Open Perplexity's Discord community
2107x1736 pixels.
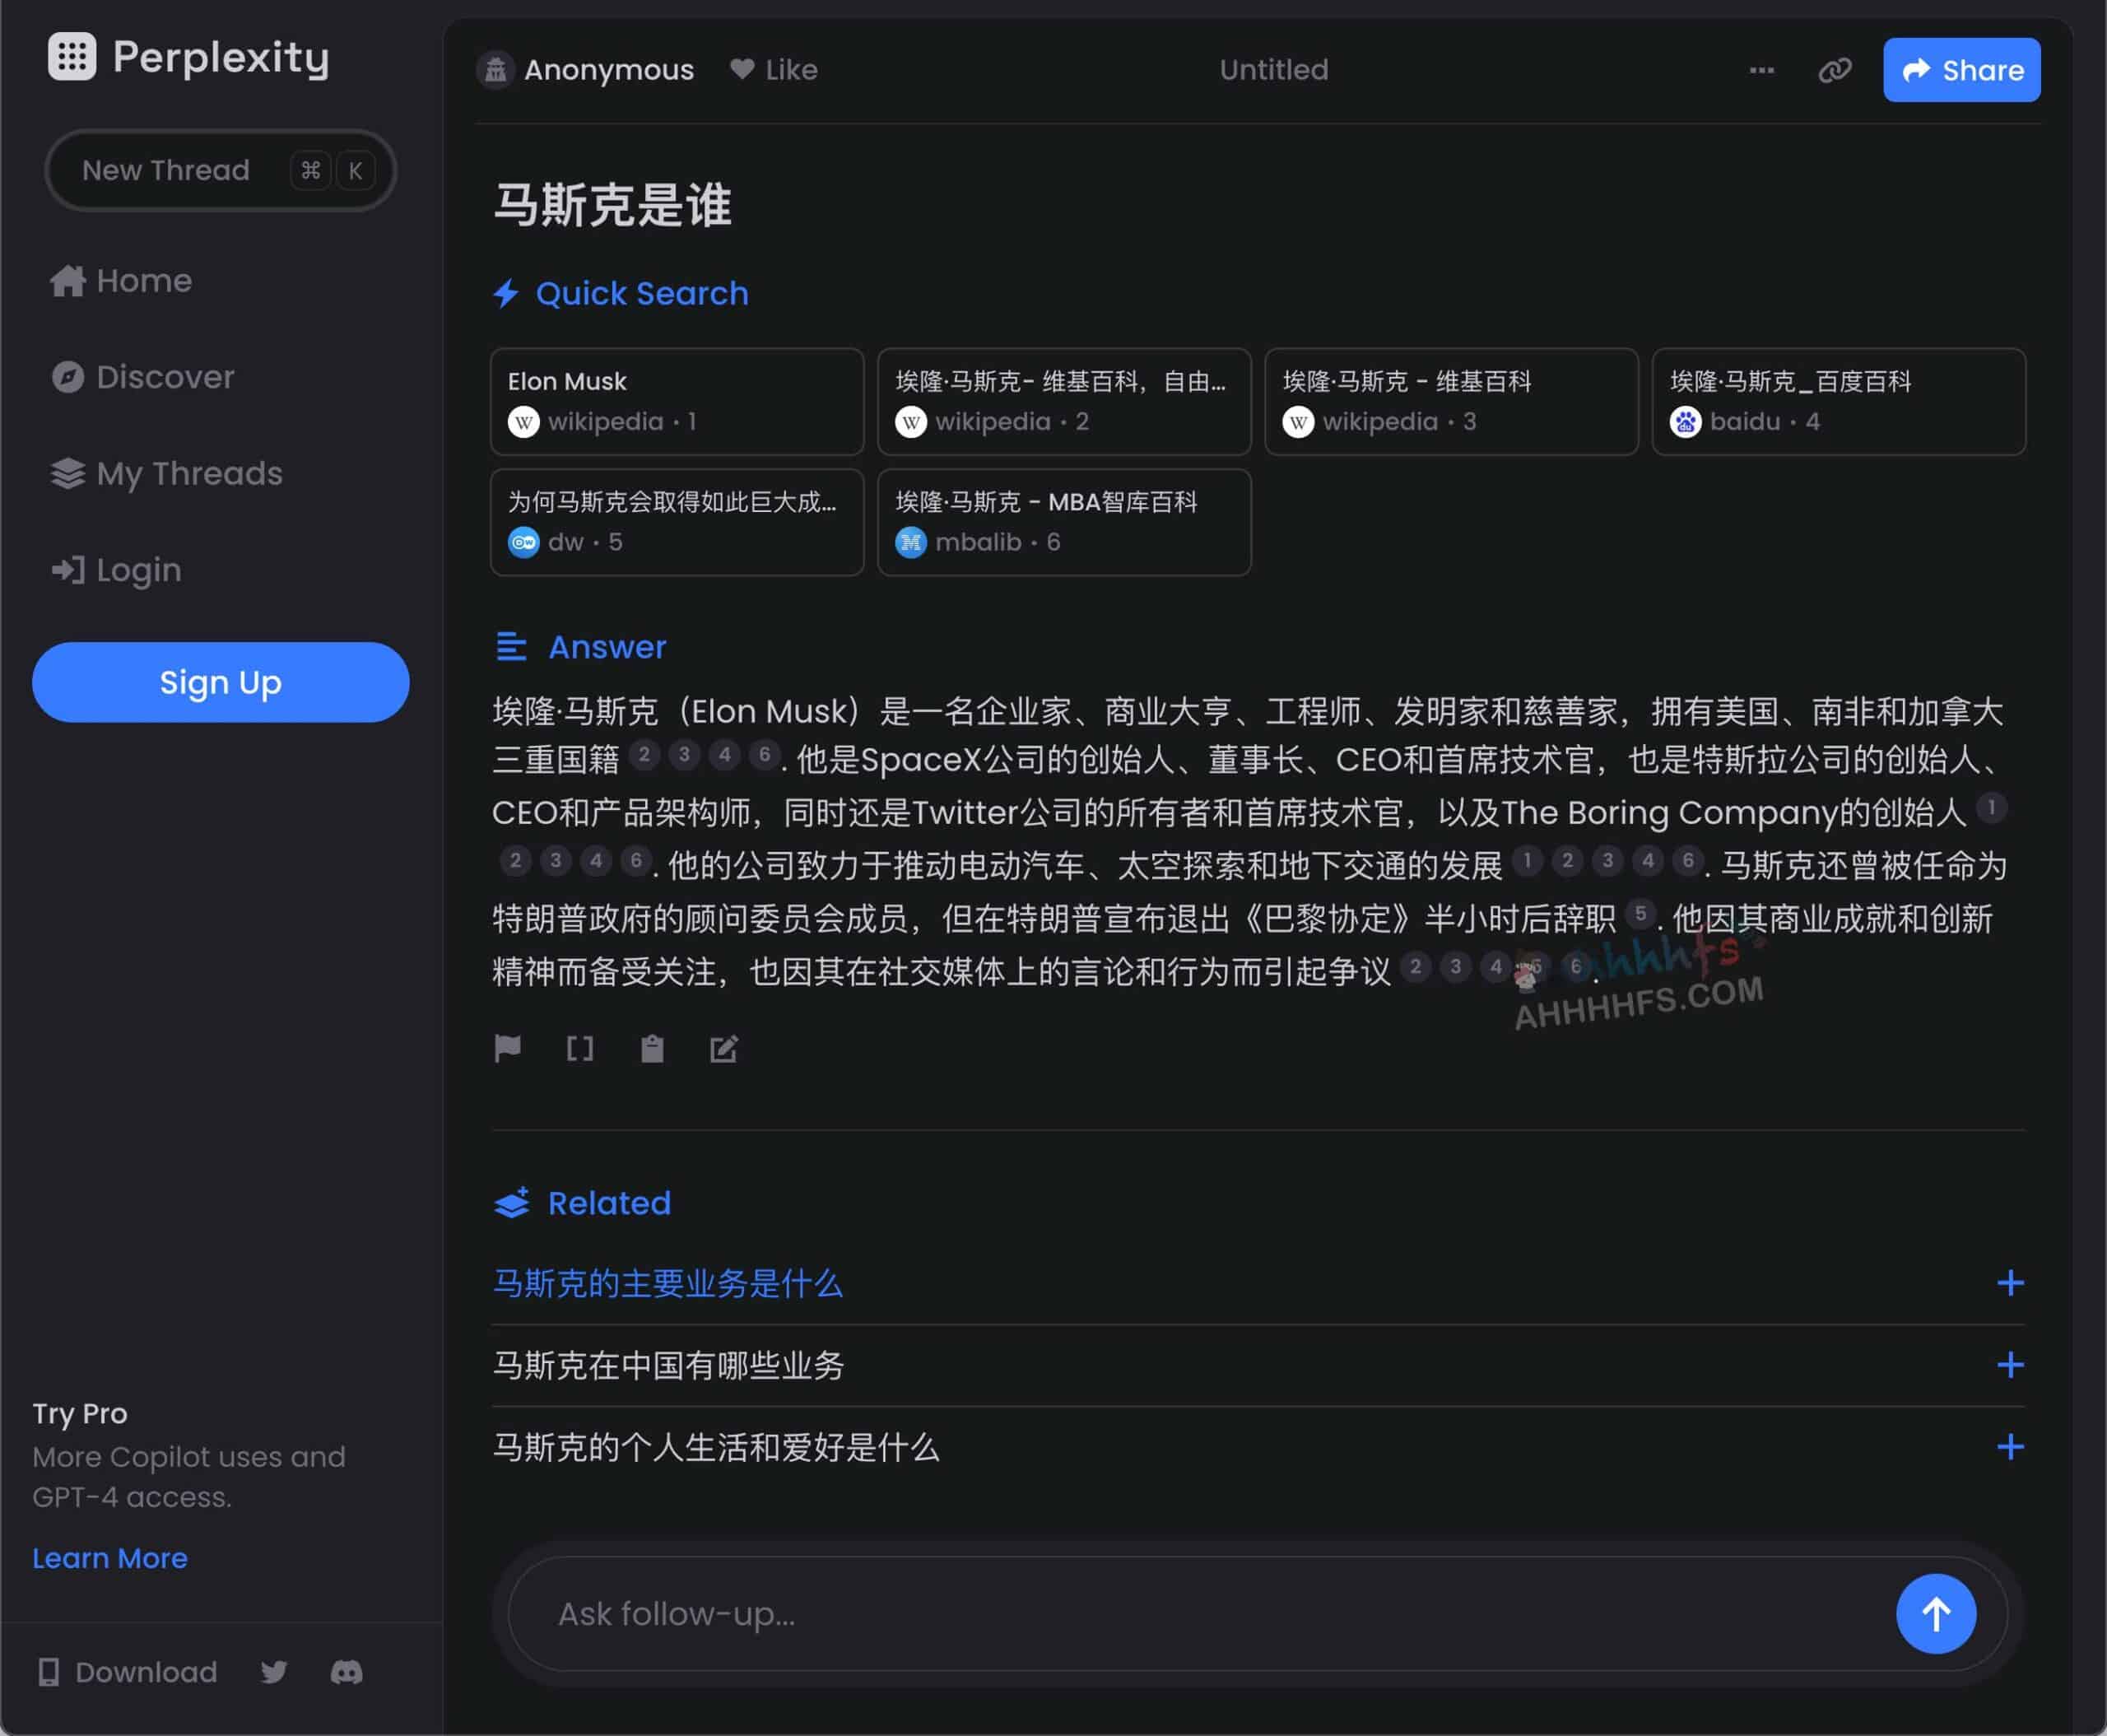click(347, 1672)
